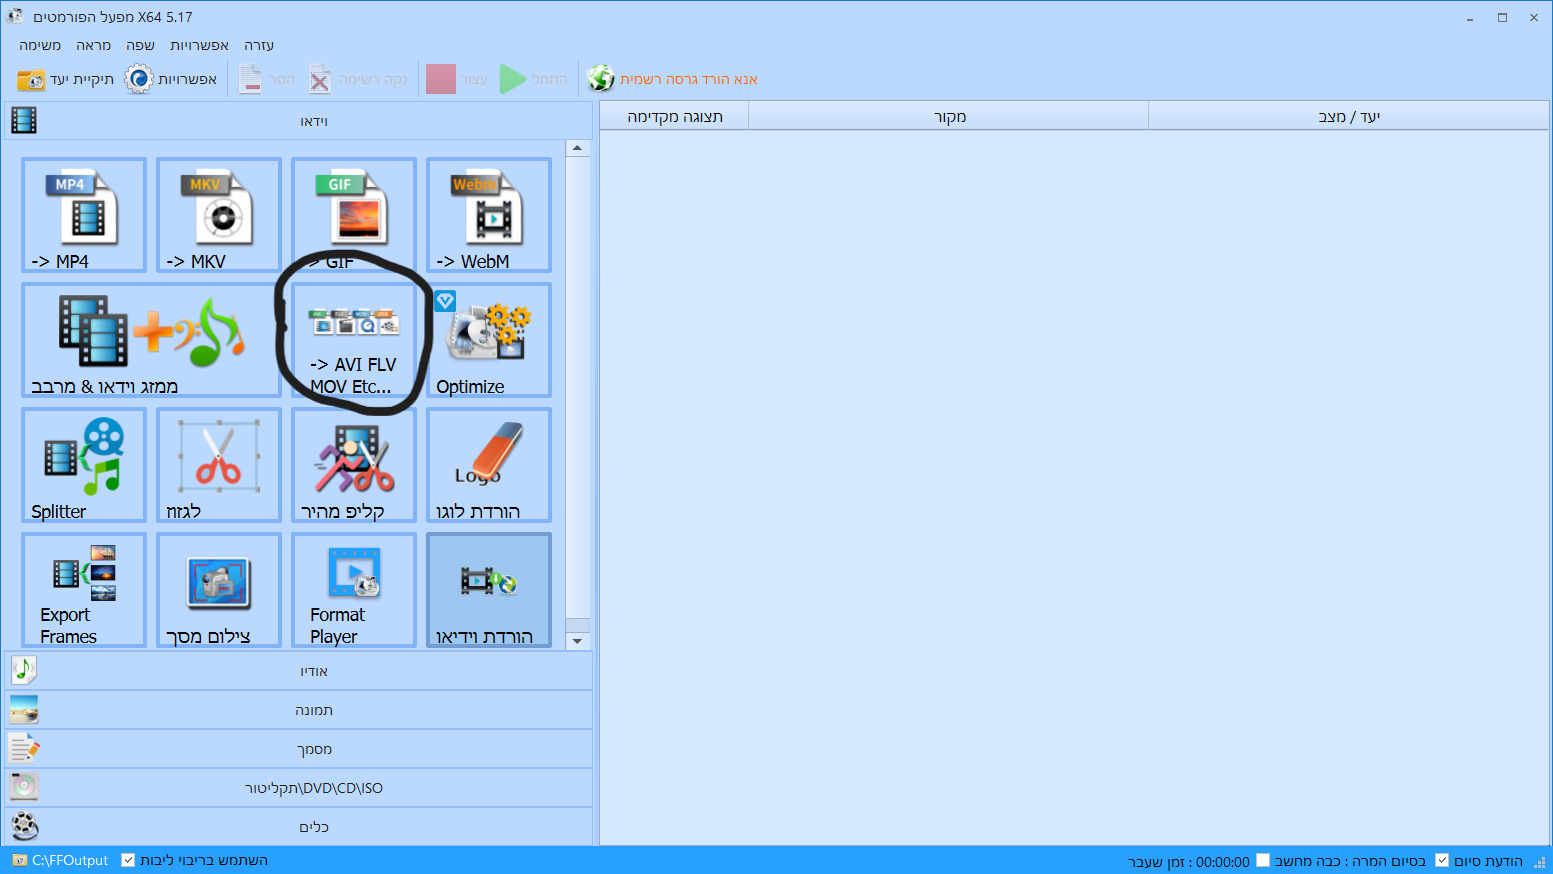Toggle the multi-core usage checkbox
The image size is (1553, 874).
click(x=128, y=860)
